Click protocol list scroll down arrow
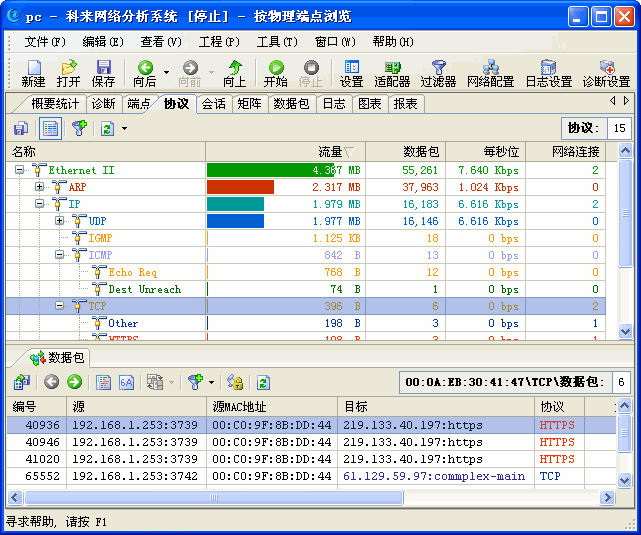This screenshot has width=641, height=535. tap(625, 331)
